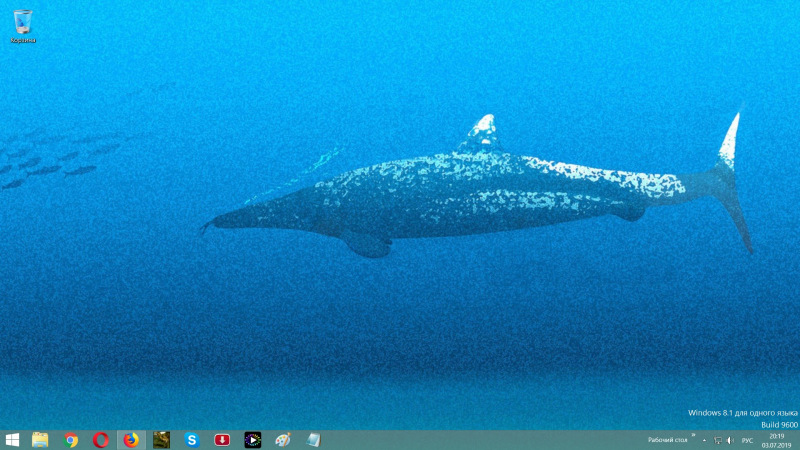Click the red download arrow taskbar icon

click(222, 440)
